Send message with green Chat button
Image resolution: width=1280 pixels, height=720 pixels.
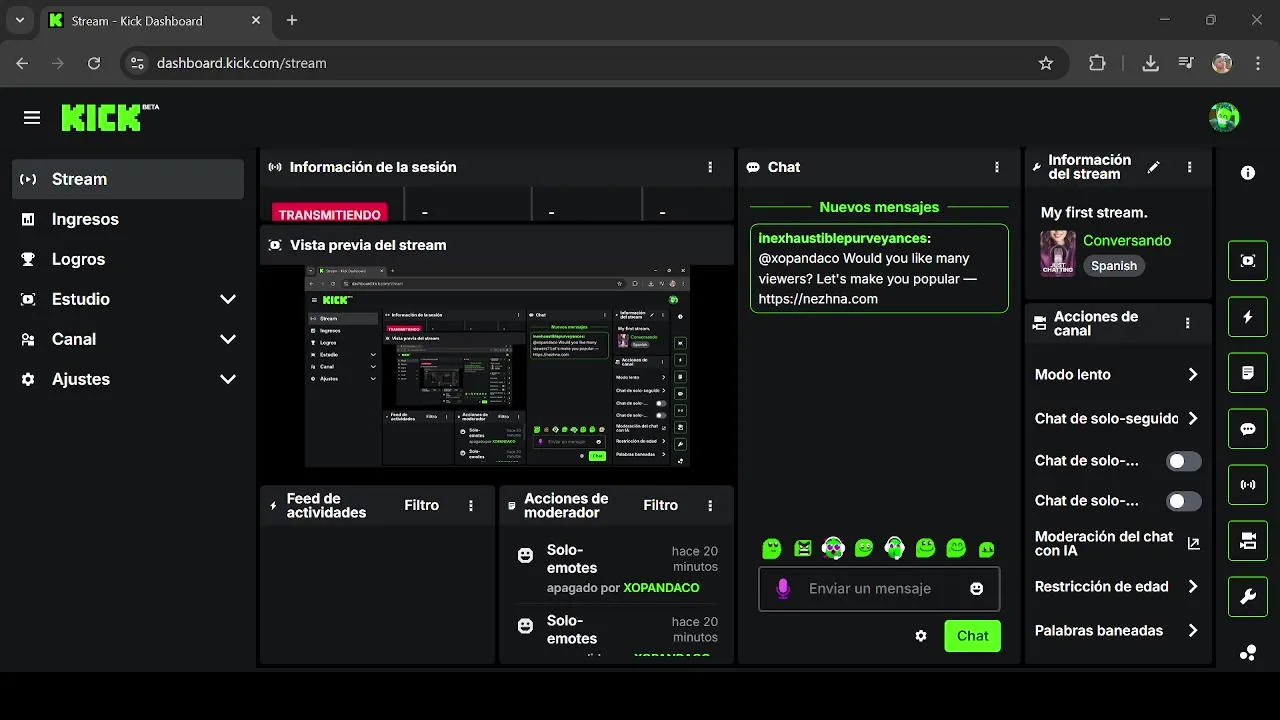972,636
